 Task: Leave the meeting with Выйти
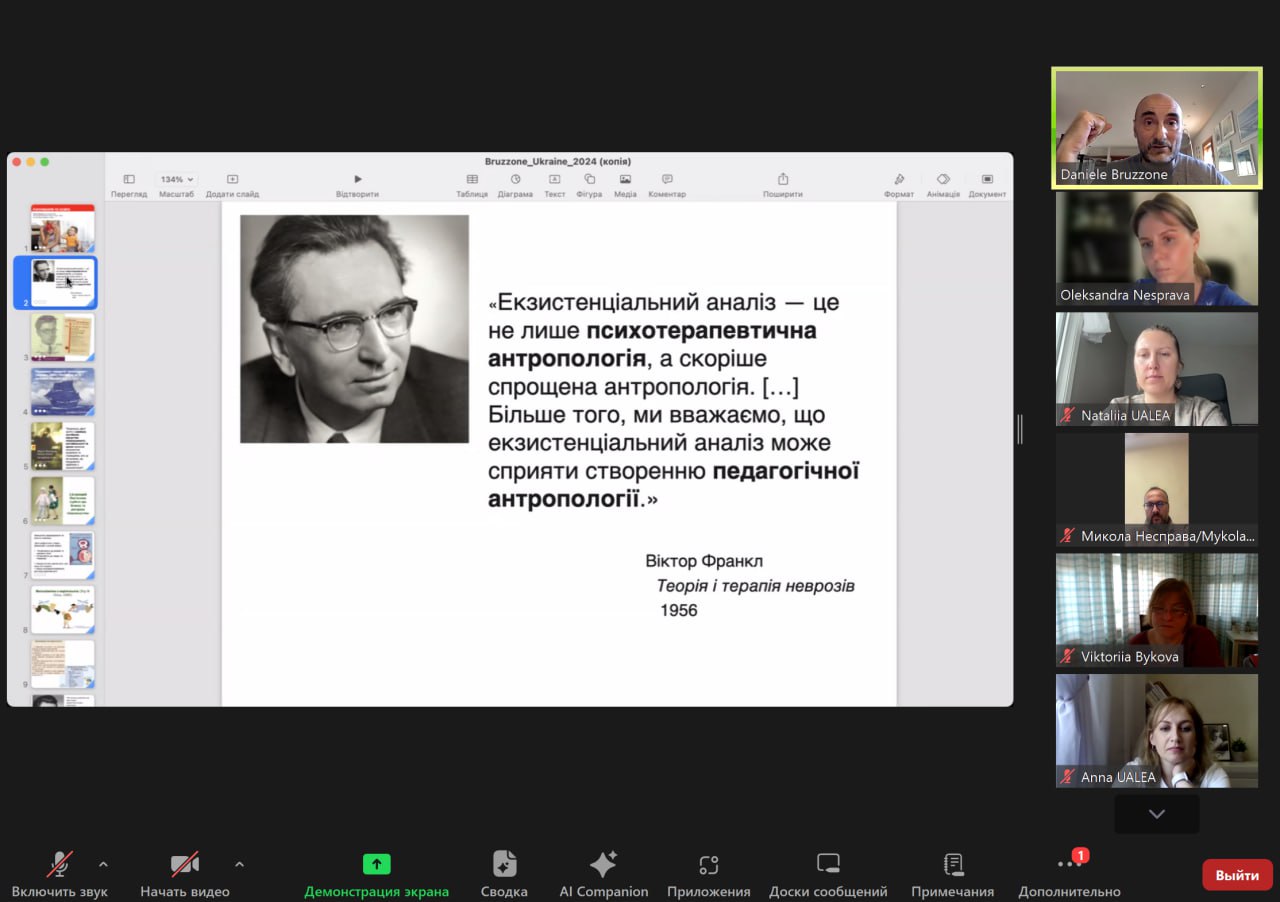[1236, 874]
